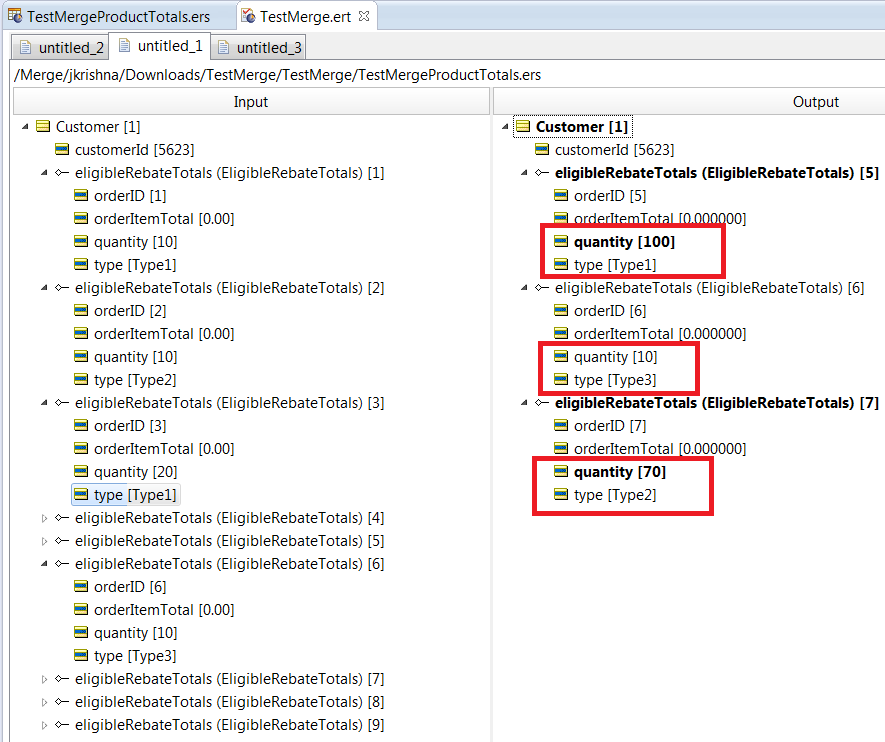Viewport: 885px width, 742px height.
Task: Expand Input eligibleRebateTotals [5] node
Action: coord(44,541)
